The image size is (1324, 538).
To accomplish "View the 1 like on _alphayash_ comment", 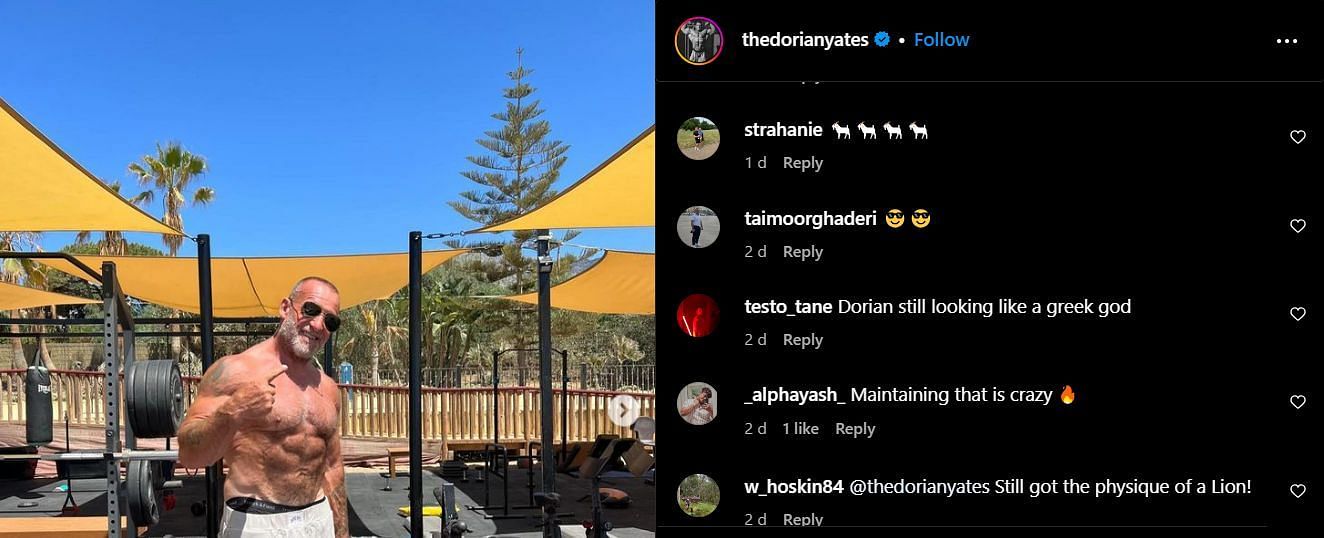I will point(800,429).
